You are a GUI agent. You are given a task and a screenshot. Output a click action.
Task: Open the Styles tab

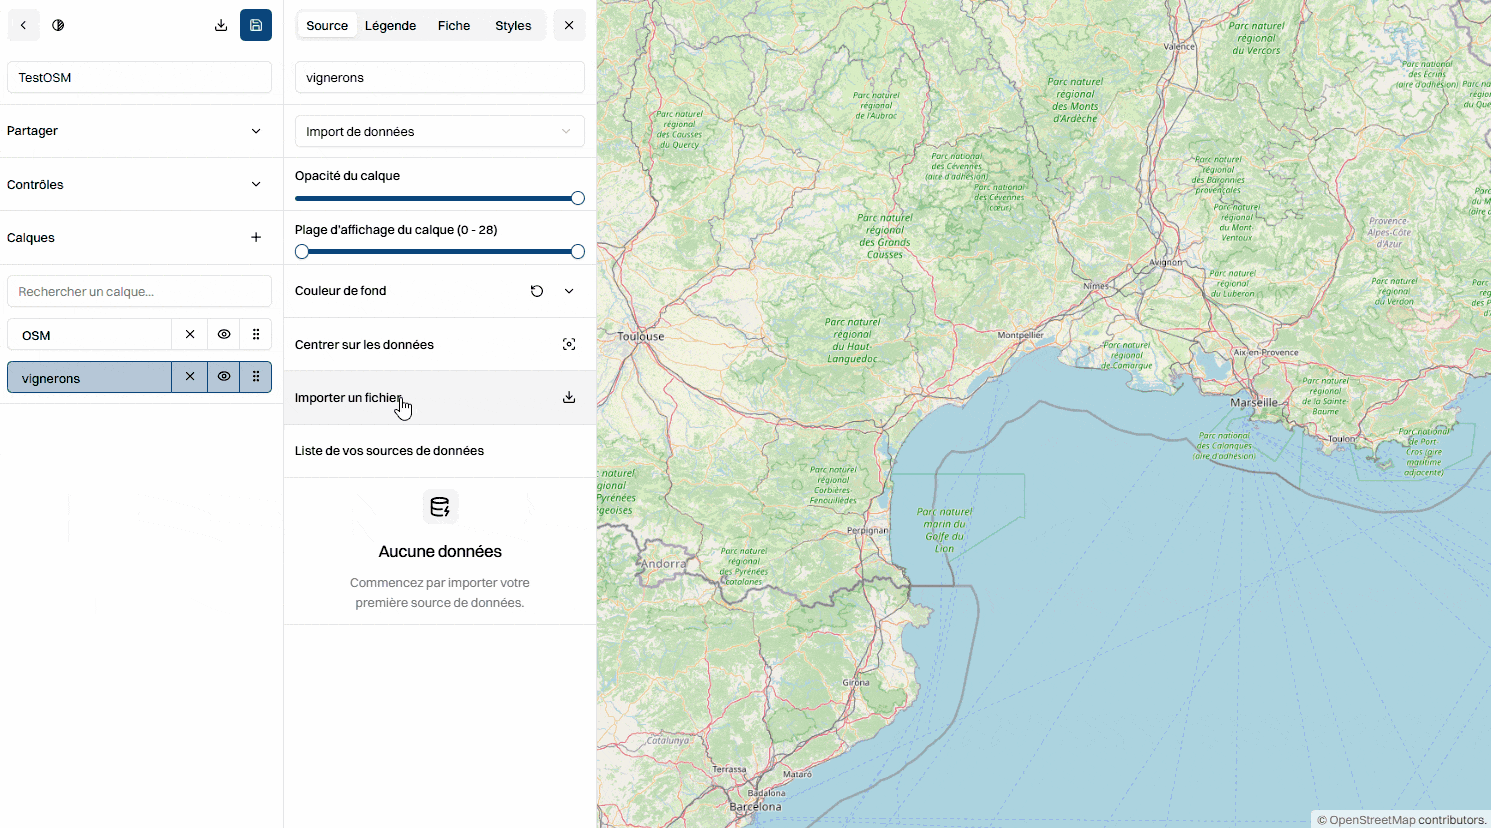pos(513,26)
